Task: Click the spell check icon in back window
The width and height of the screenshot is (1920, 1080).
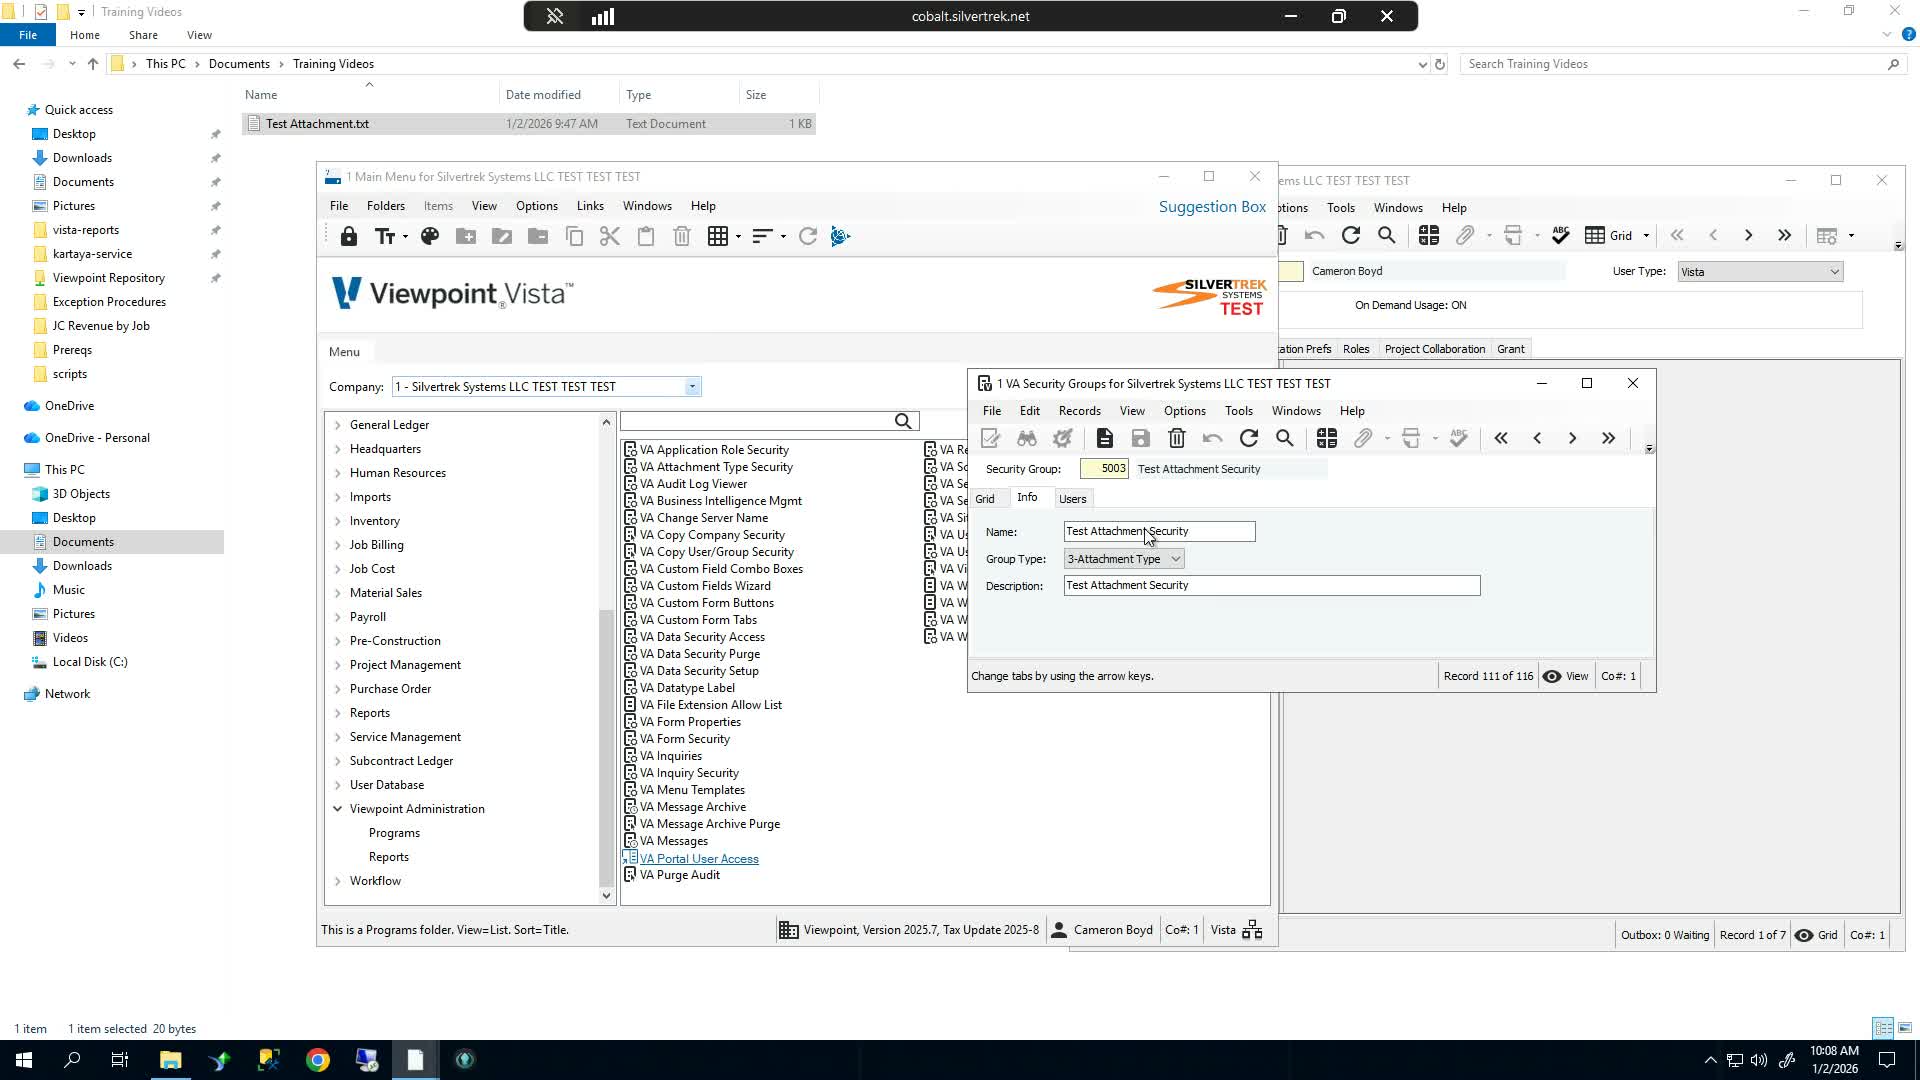Action: (1560, 236)
